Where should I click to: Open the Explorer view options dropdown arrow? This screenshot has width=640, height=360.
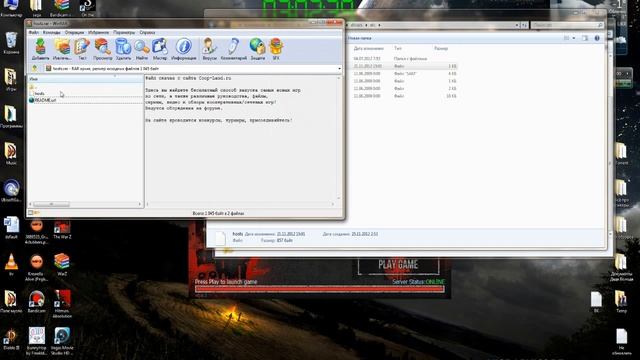(573, 38)
